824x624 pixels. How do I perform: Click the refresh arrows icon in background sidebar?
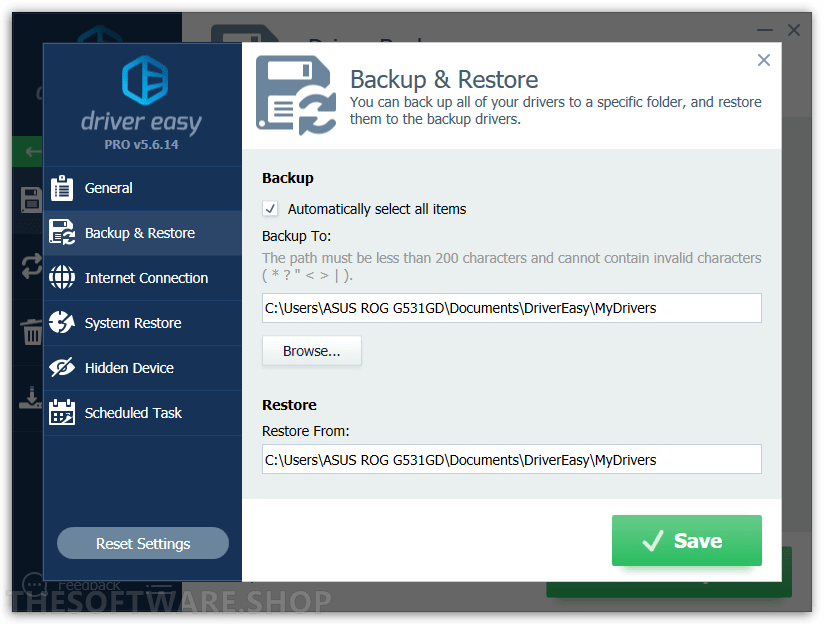pyautogui.click(x=32, y=266)
